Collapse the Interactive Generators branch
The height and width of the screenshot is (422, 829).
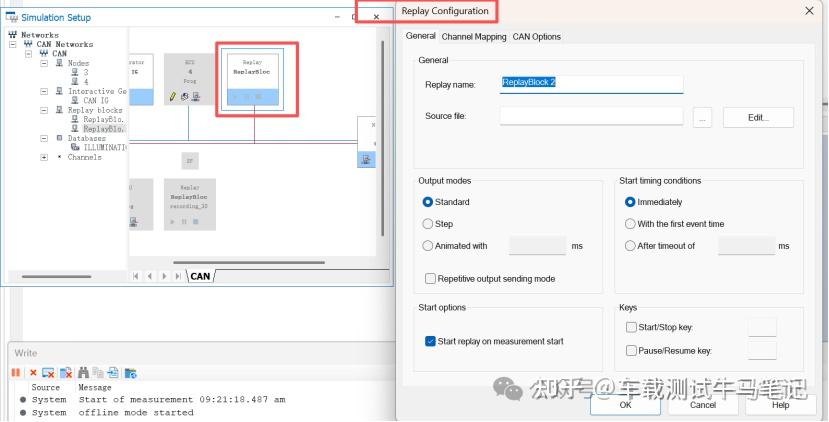tap(44, 91)
